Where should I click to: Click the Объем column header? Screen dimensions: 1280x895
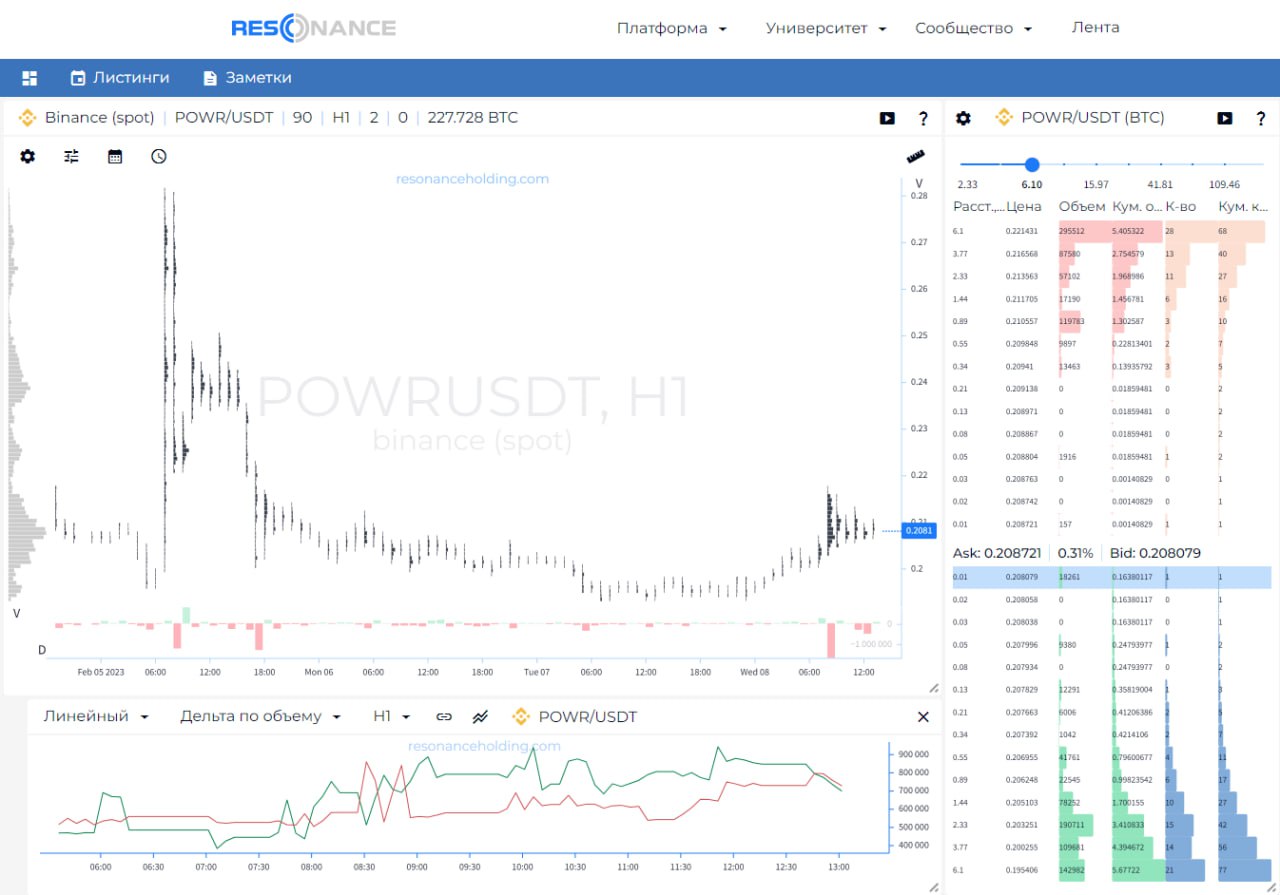(x=1082, y=207)
